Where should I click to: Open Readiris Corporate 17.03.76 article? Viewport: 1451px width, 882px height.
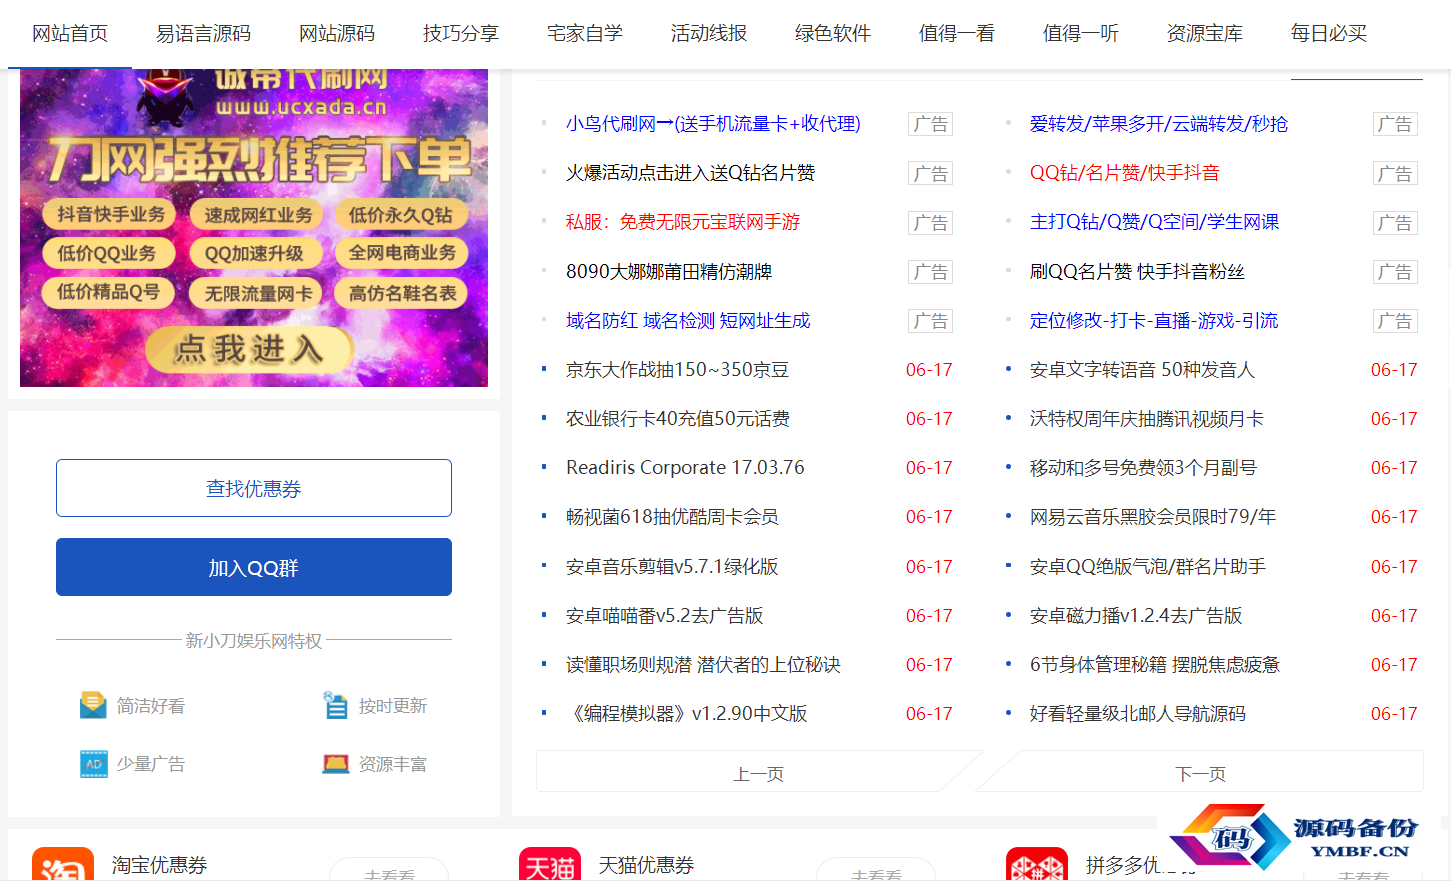pyautogui.click(x=685, y=467)
